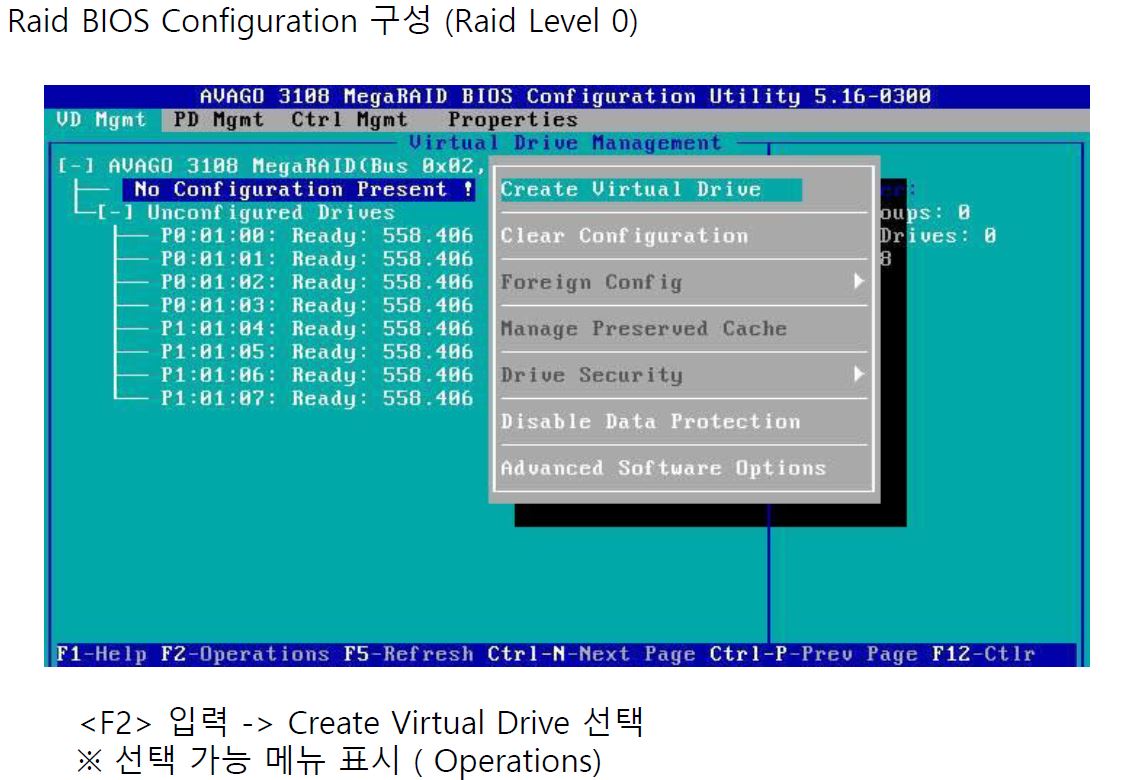Click F5-Refresh in the bottom status bar
The image size is (1132, 780).
408,654
